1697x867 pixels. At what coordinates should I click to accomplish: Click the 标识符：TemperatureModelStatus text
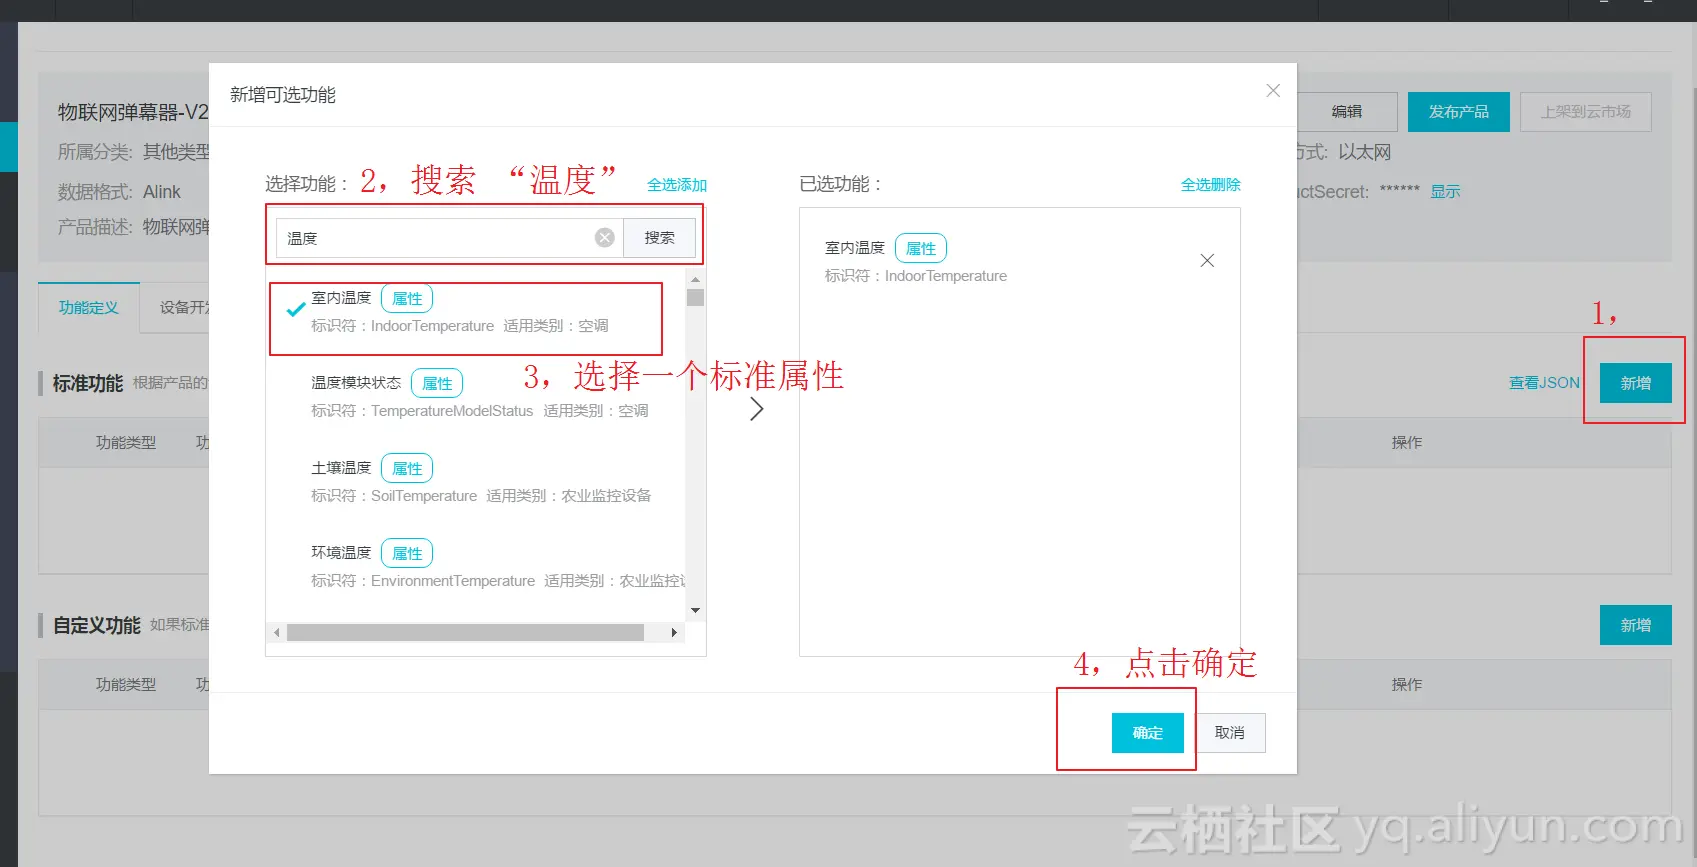422,411
